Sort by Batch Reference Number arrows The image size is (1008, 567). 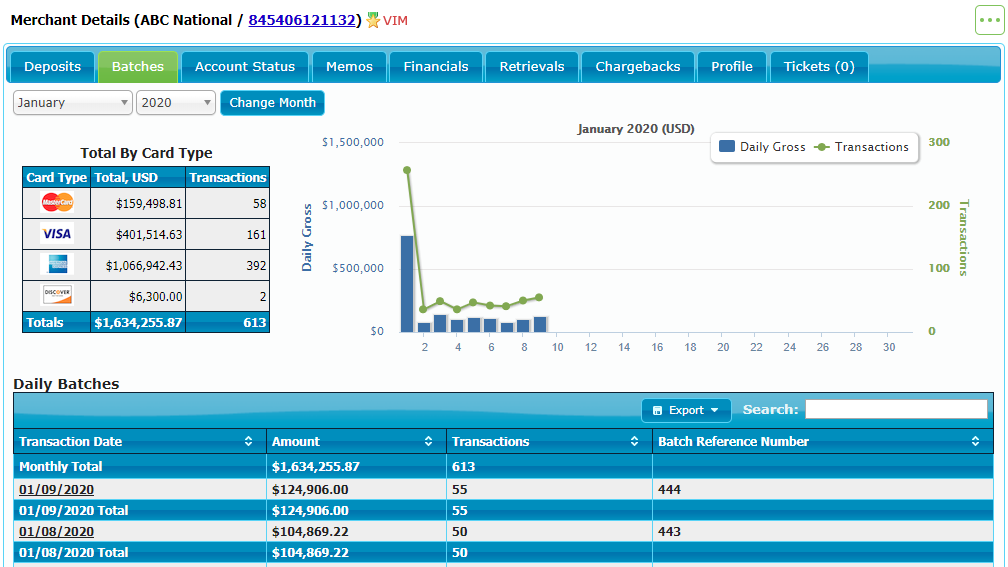coord(975,441)
